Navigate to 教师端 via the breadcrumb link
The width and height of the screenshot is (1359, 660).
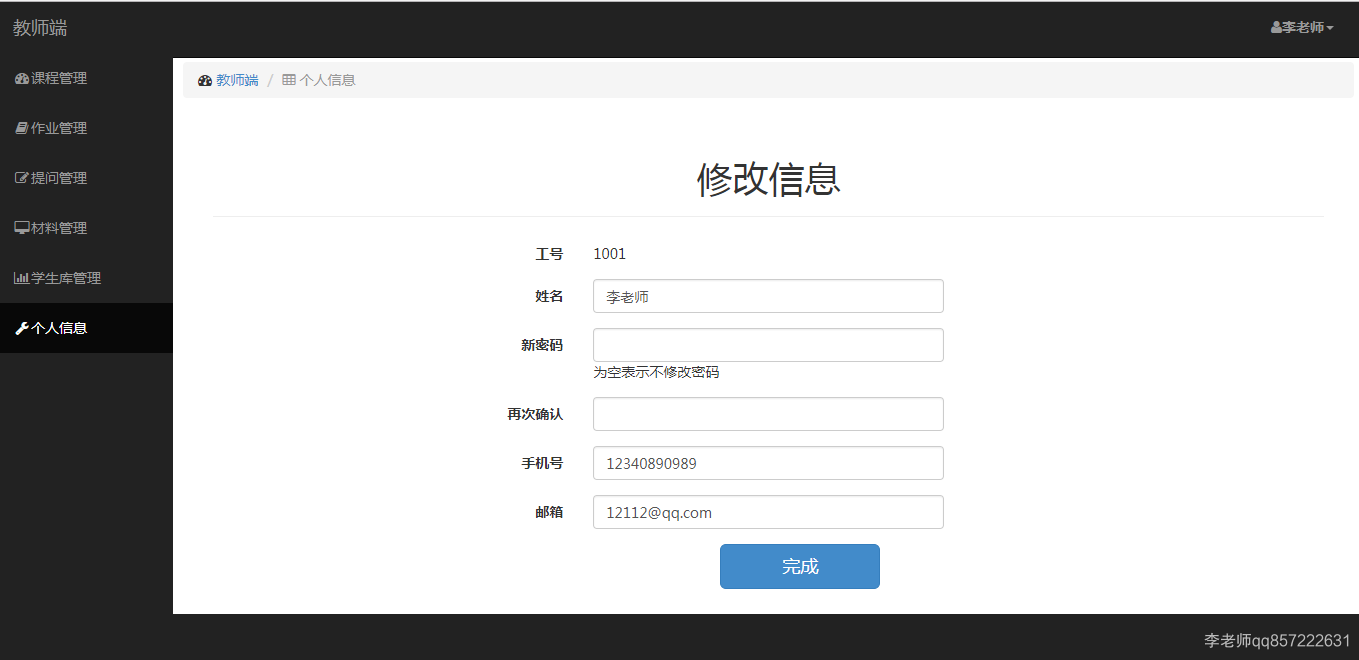[x=236, y=80]
